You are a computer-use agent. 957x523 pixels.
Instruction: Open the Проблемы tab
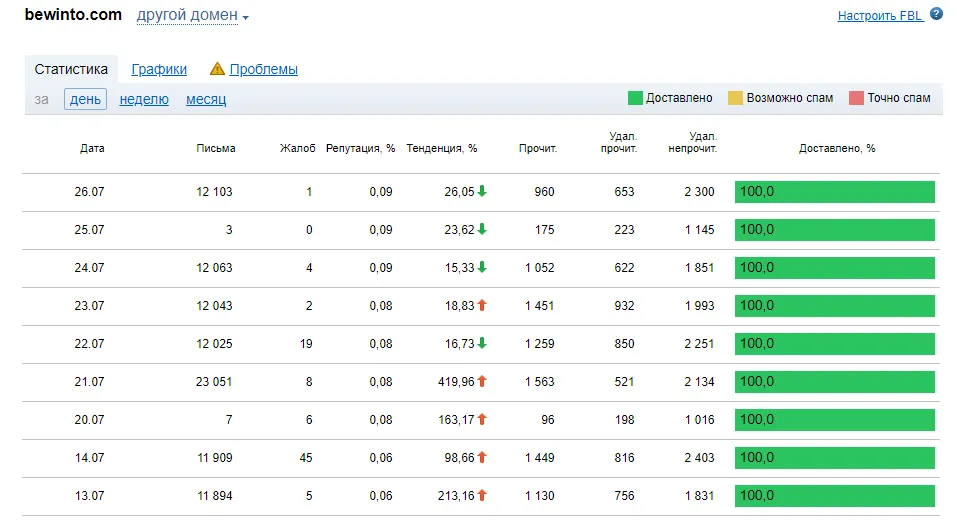[264, 69]
